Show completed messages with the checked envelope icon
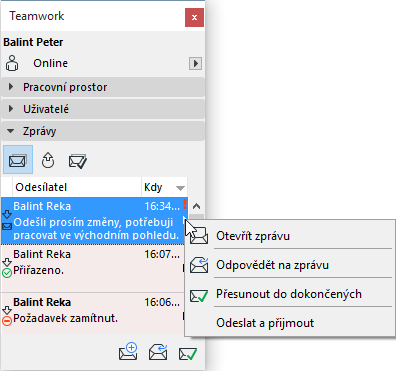This screenshot has height=371, width=396. [78, 161]
